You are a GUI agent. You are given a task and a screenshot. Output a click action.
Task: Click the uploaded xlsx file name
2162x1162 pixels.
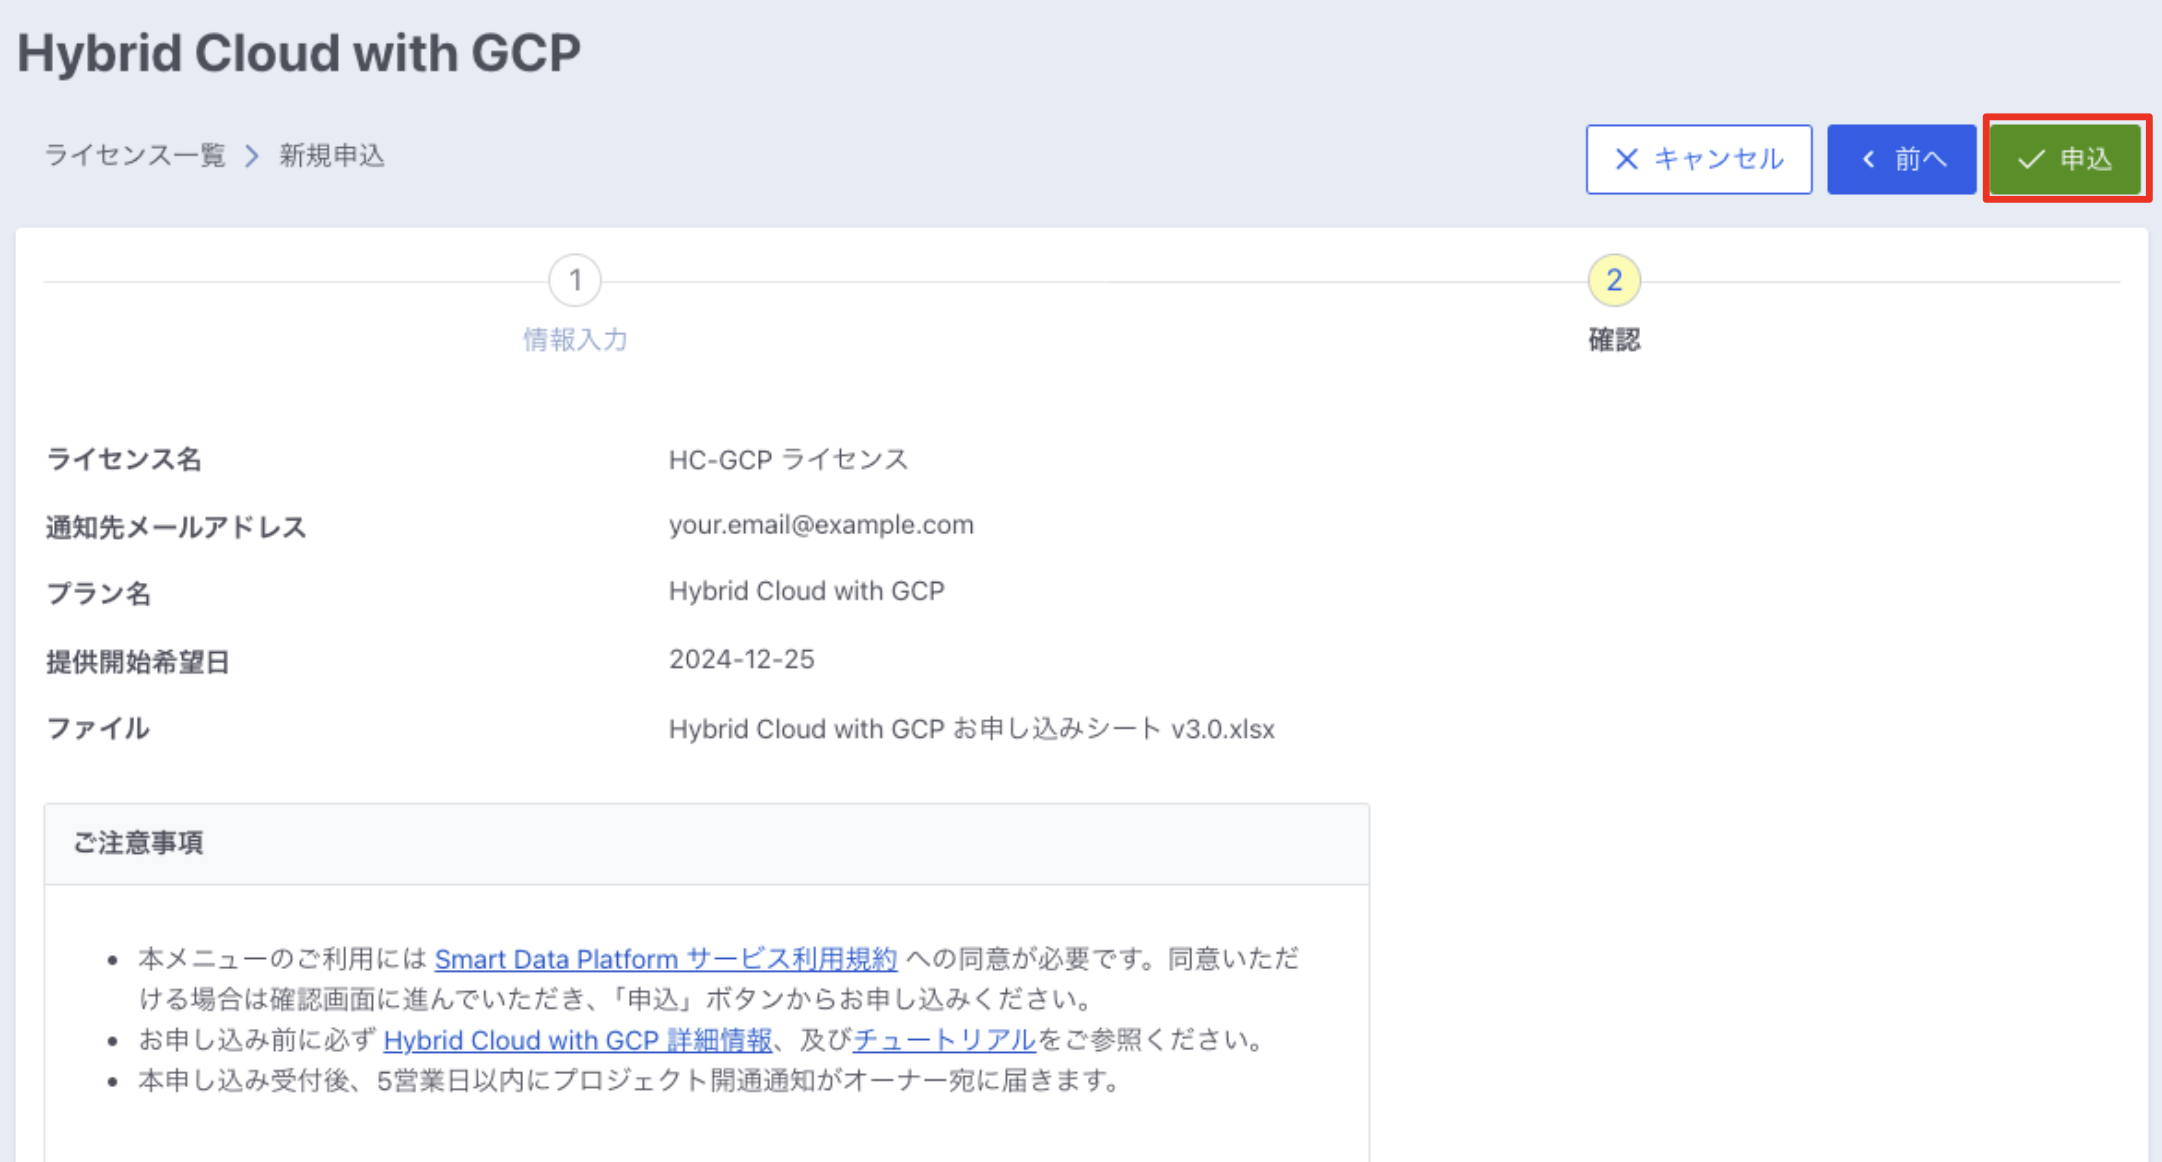[971, 729]
